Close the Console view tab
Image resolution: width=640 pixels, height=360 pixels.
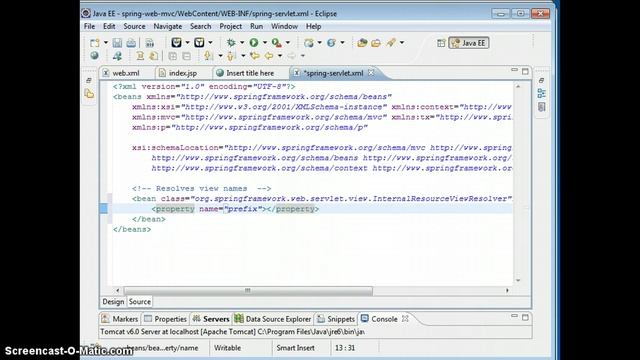[x=405, y=318]
